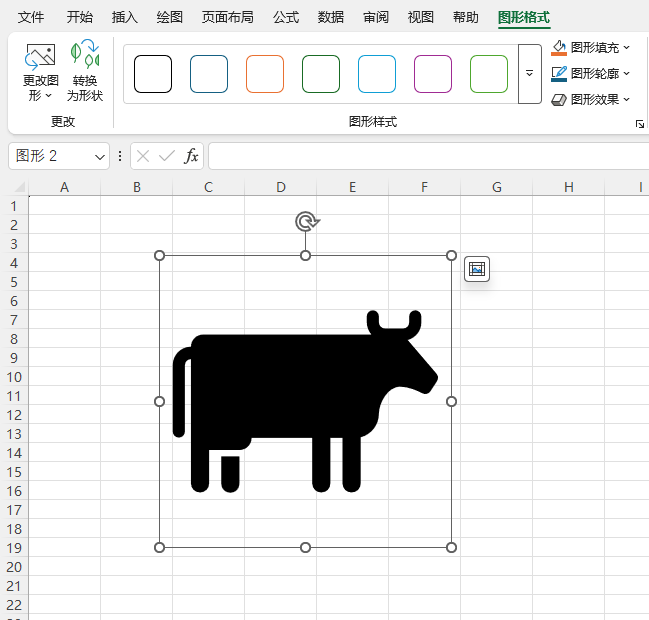The height and width of the screenshot is (620, 649).
Task: Open the 文件 menu tab
Action: click(31, 17)
